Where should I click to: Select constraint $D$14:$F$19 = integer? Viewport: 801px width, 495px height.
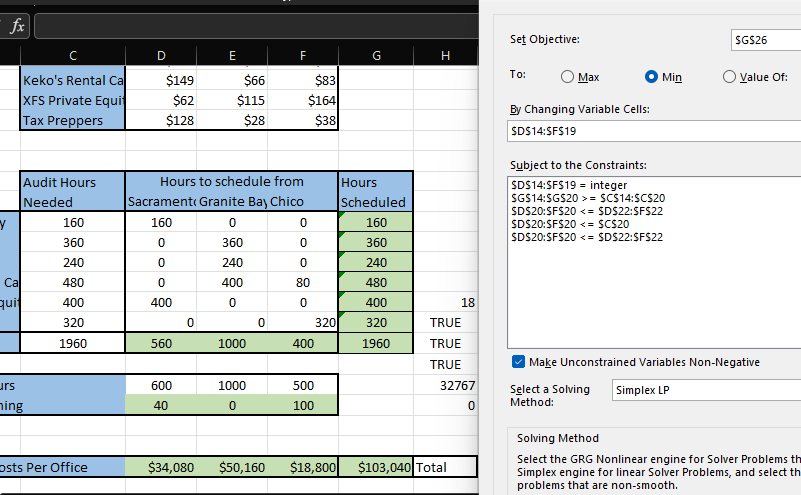[x=569, y=185]
